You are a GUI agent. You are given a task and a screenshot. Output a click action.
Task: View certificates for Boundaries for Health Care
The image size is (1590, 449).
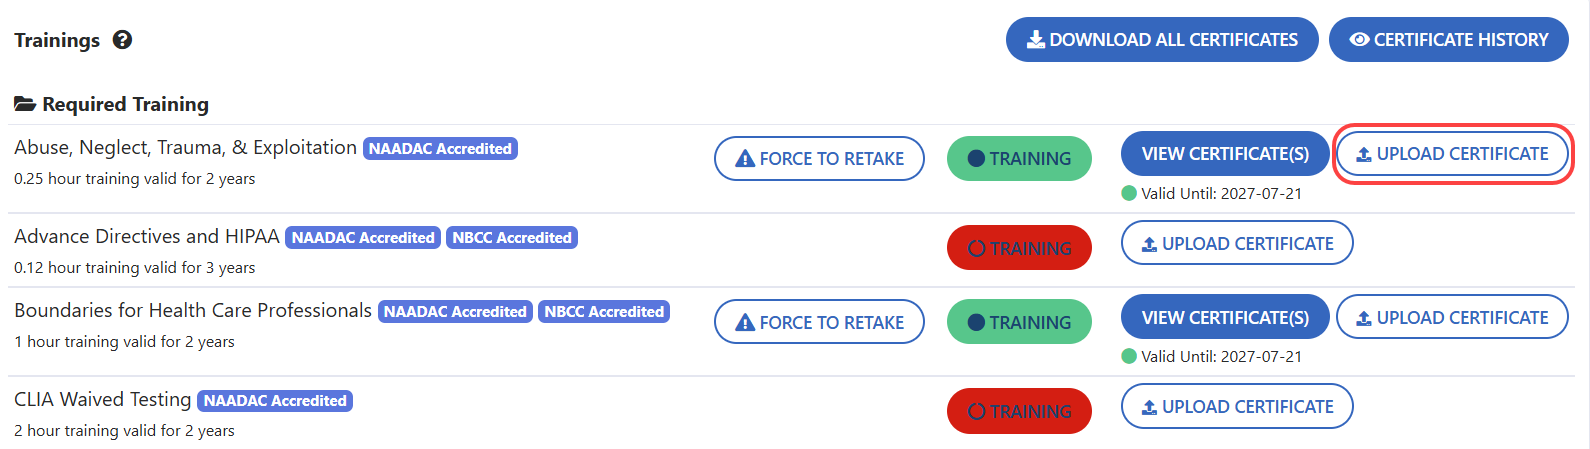tap(1225, 317)
